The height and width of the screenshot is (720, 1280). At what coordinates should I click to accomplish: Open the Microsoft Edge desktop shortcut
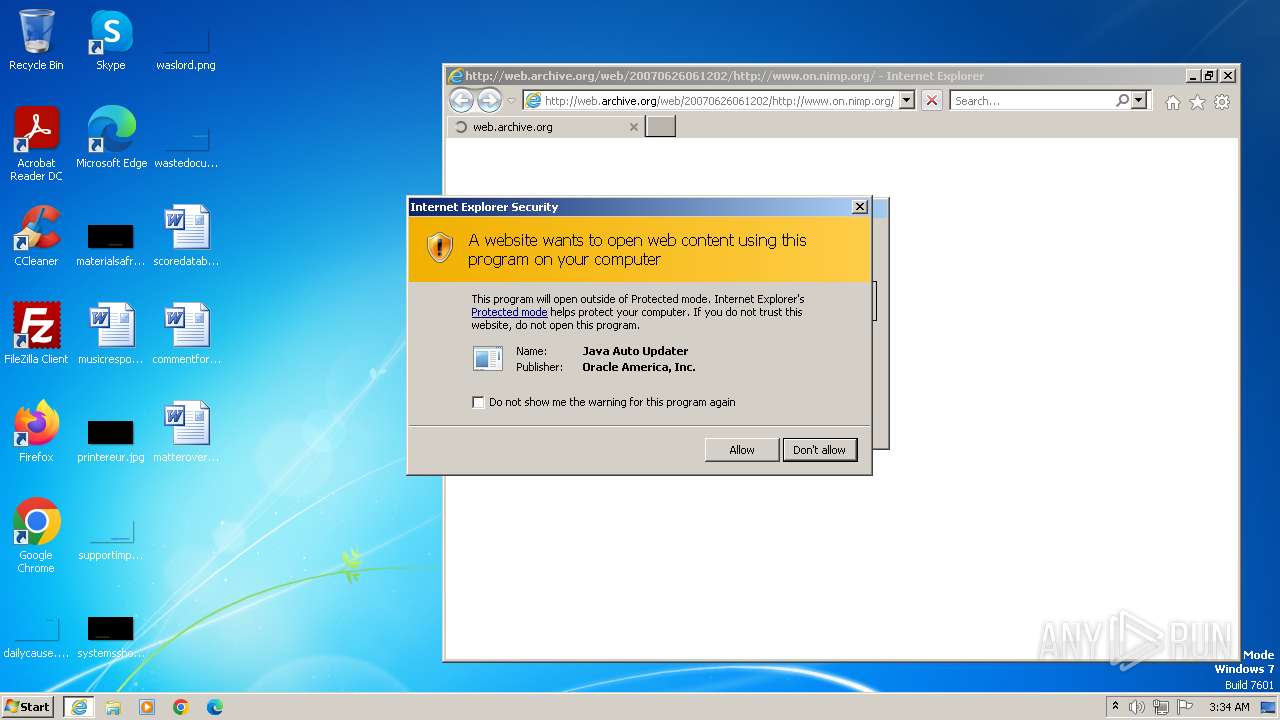point(111,138)
